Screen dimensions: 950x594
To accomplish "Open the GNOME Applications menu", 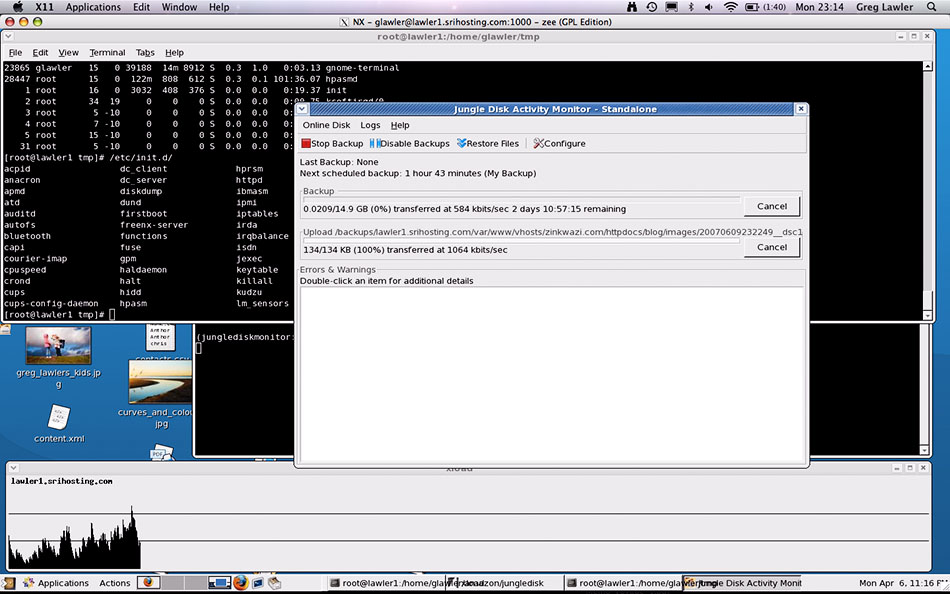I will (x=56, y=583).
